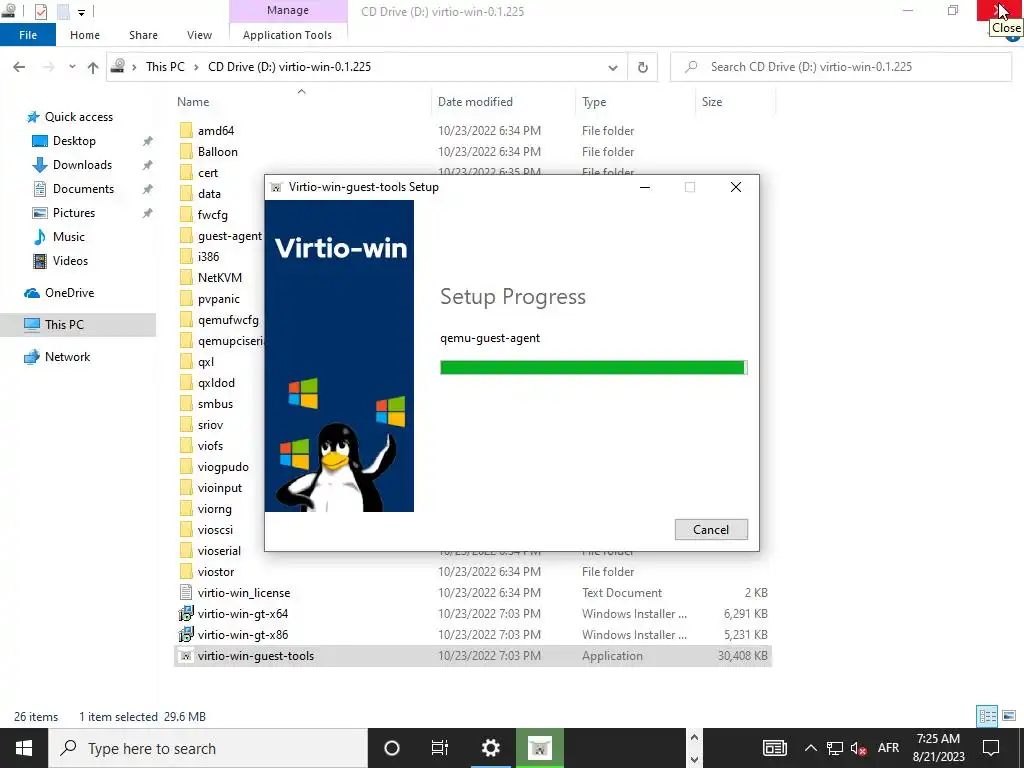Go back with the Explorer back arrow
This screenshot has height=768, width=1024.
coord(19,67)
